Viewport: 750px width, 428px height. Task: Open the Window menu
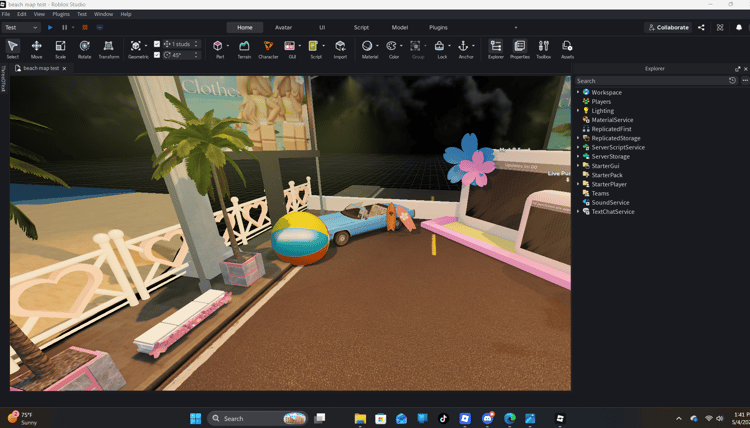103,14
